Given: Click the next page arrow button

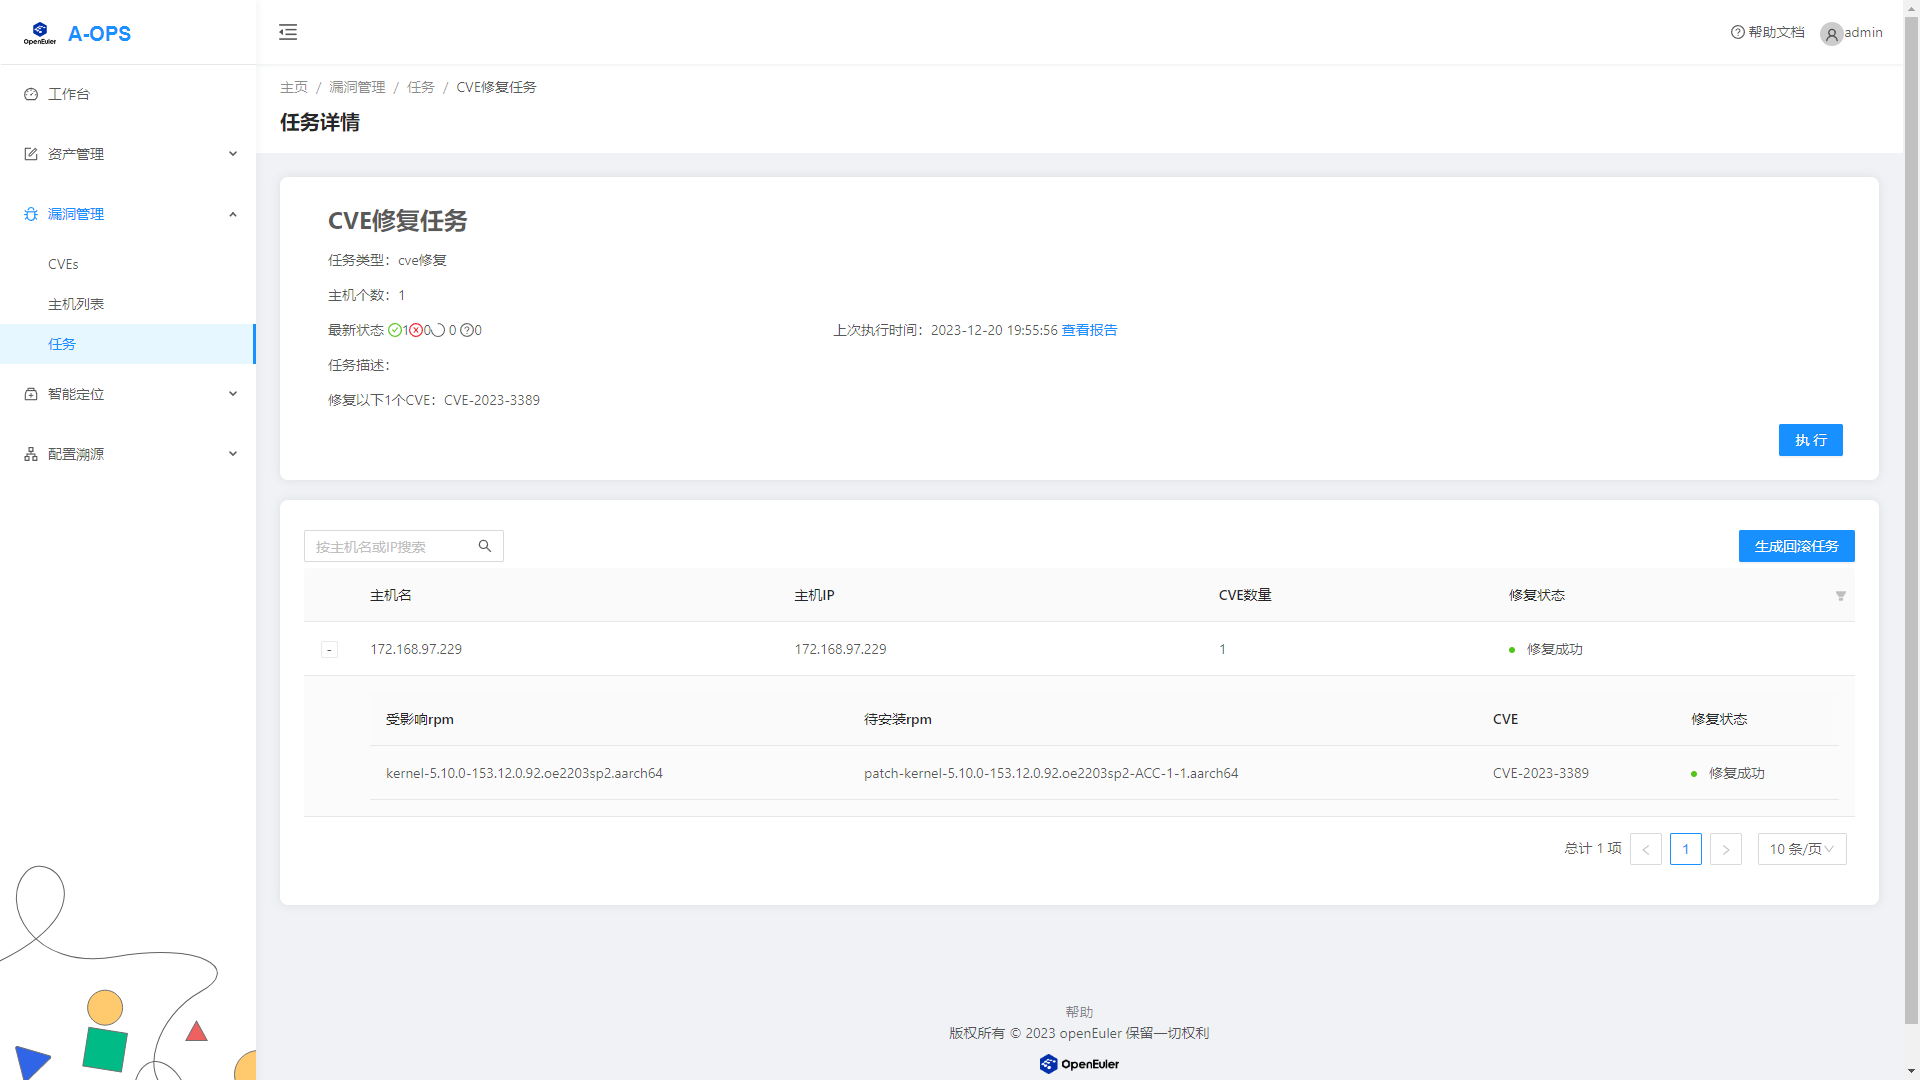Looking at the screenshot, I should [x=1725, y=849].
